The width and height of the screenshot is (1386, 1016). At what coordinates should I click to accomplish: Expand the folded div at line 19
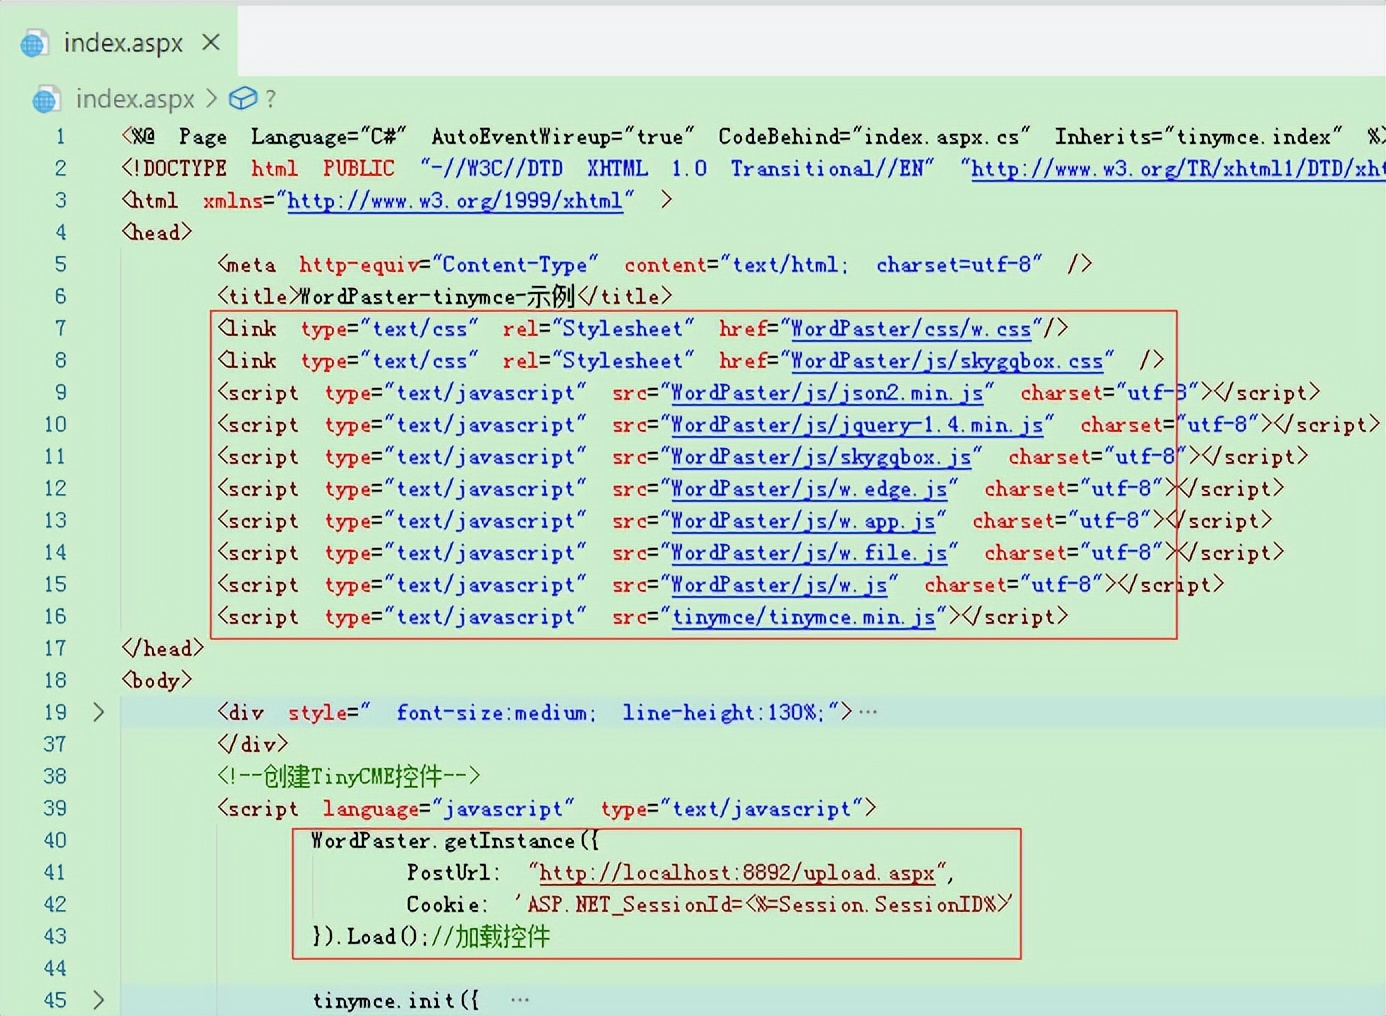pos(98,712)
